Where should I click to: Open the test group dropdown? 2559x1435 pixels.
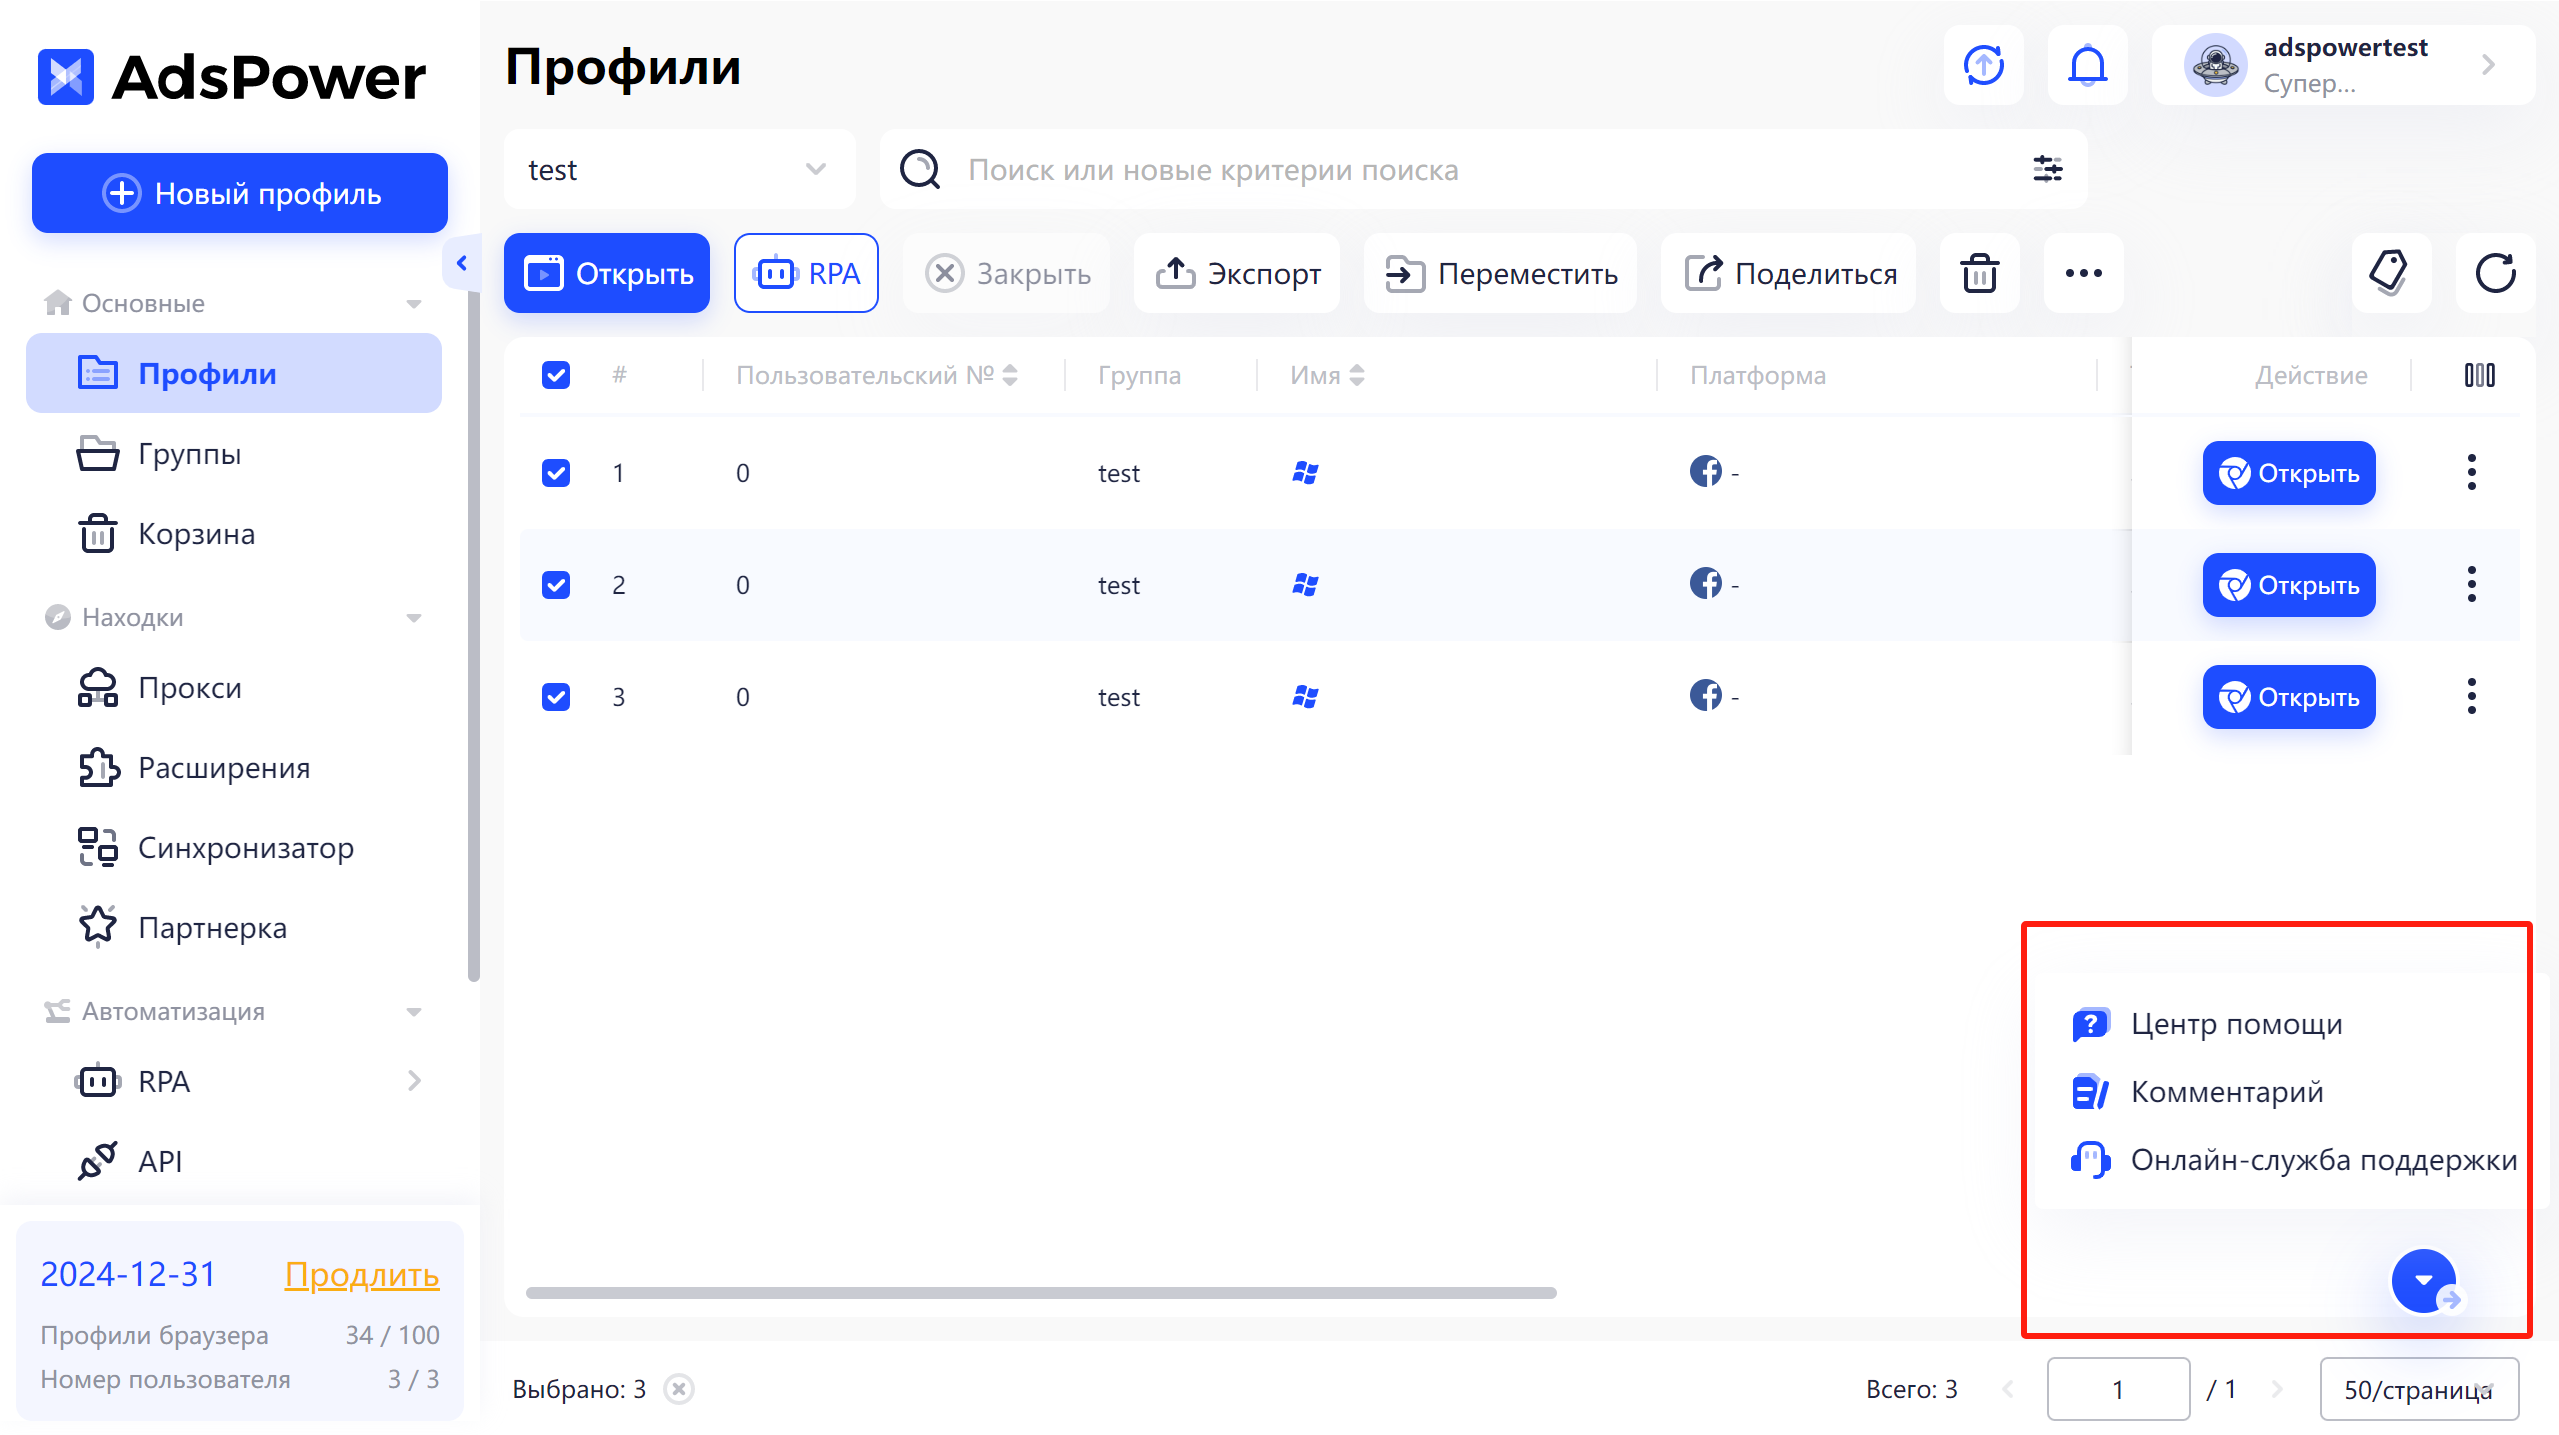679,169
